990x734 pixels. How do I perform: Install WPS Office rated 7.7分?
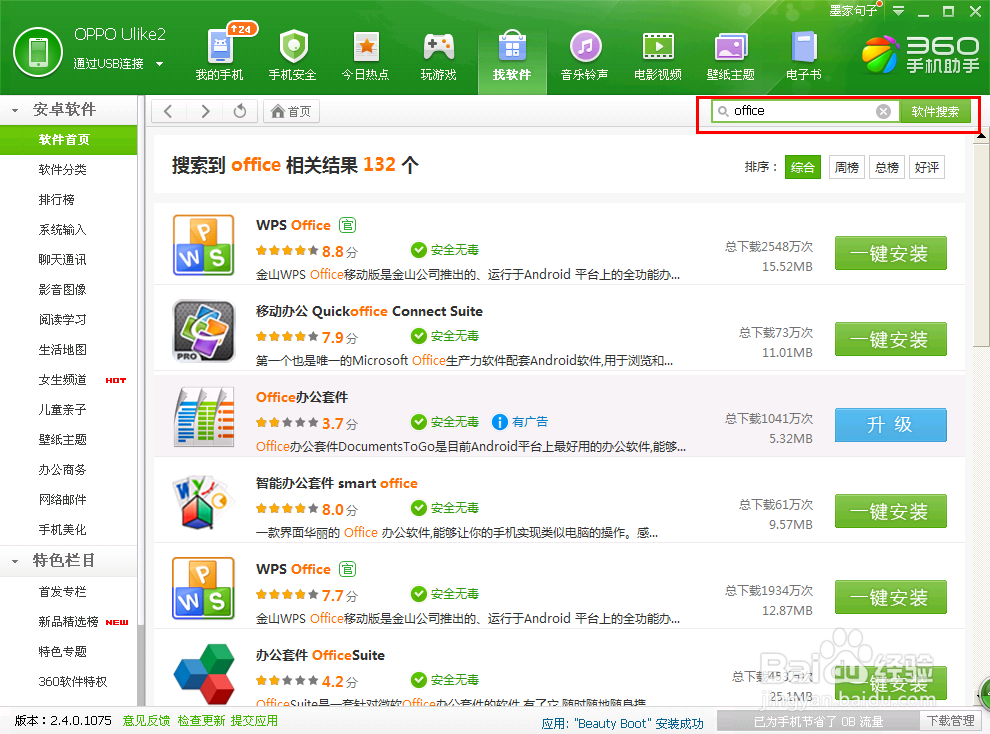(890, 597)
